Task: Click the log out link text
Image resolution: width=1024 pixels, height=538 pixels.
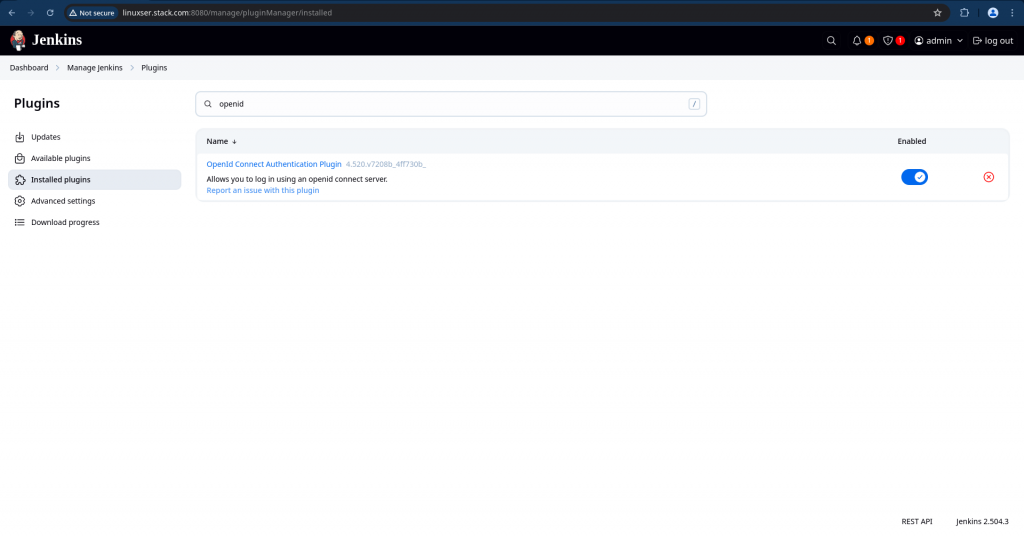Action: pos(999,40)
